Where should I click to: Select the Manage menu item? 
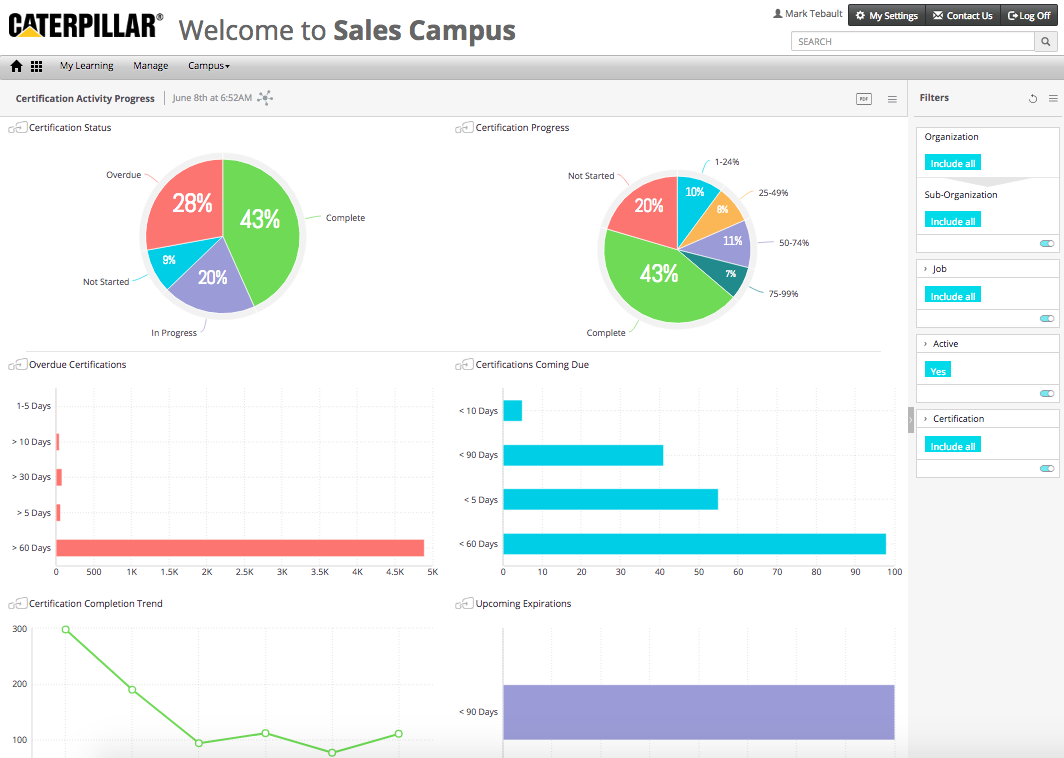point(150,66)
